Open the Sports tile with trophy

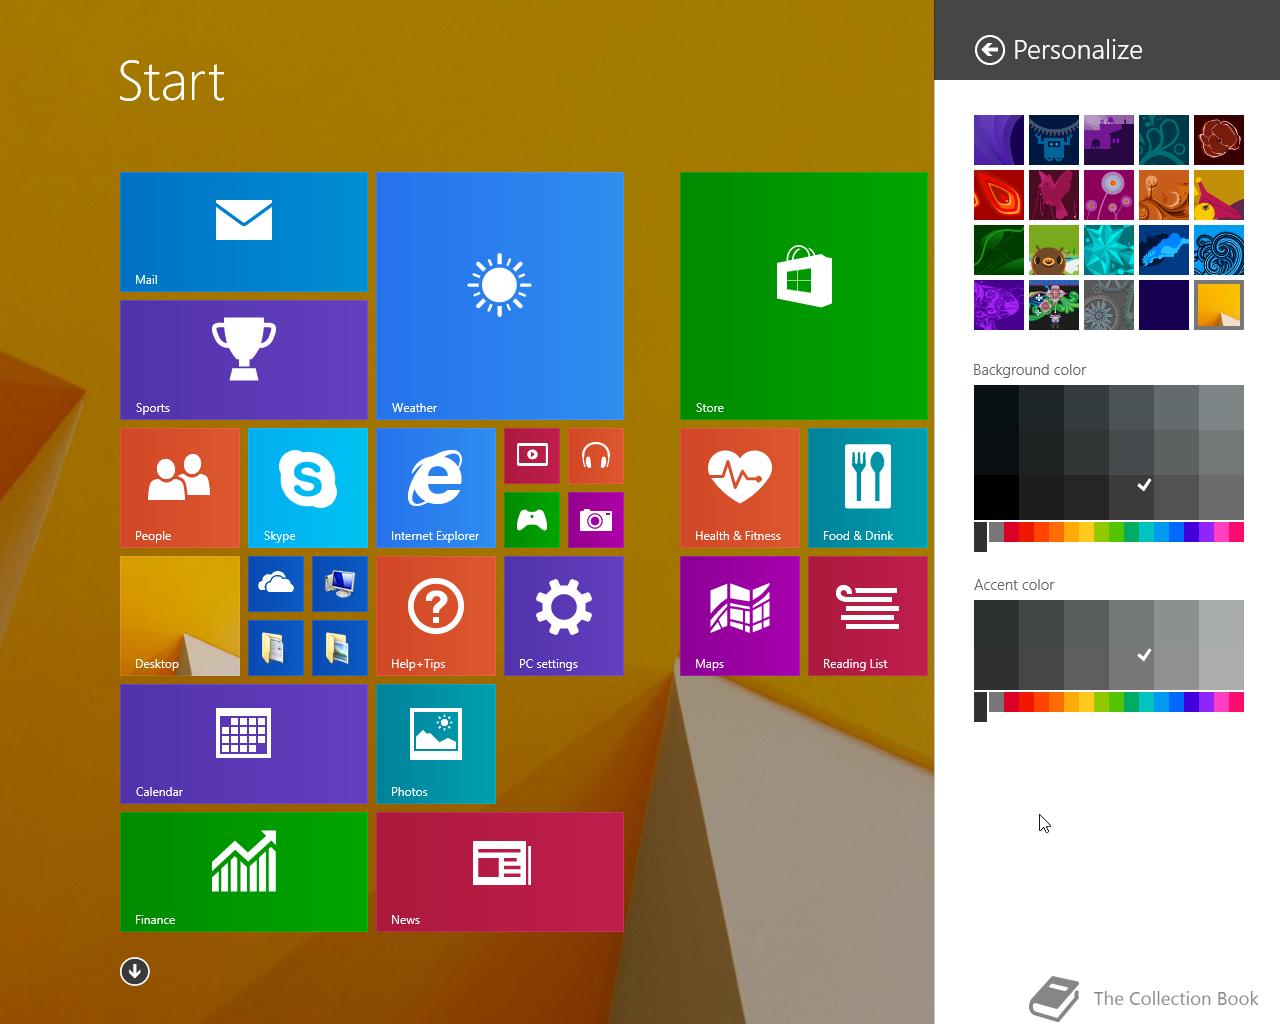244,360
